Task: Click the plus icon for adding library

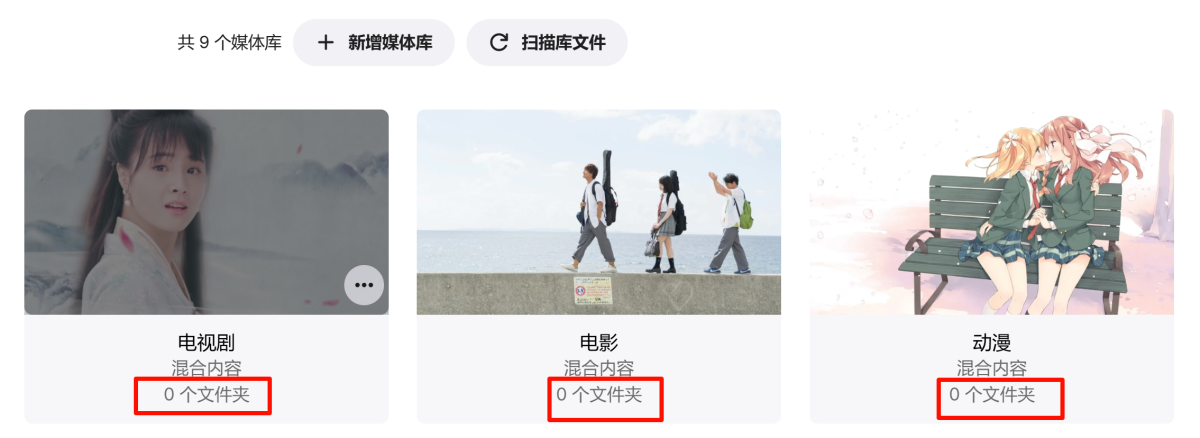Action: coord(325,43)
